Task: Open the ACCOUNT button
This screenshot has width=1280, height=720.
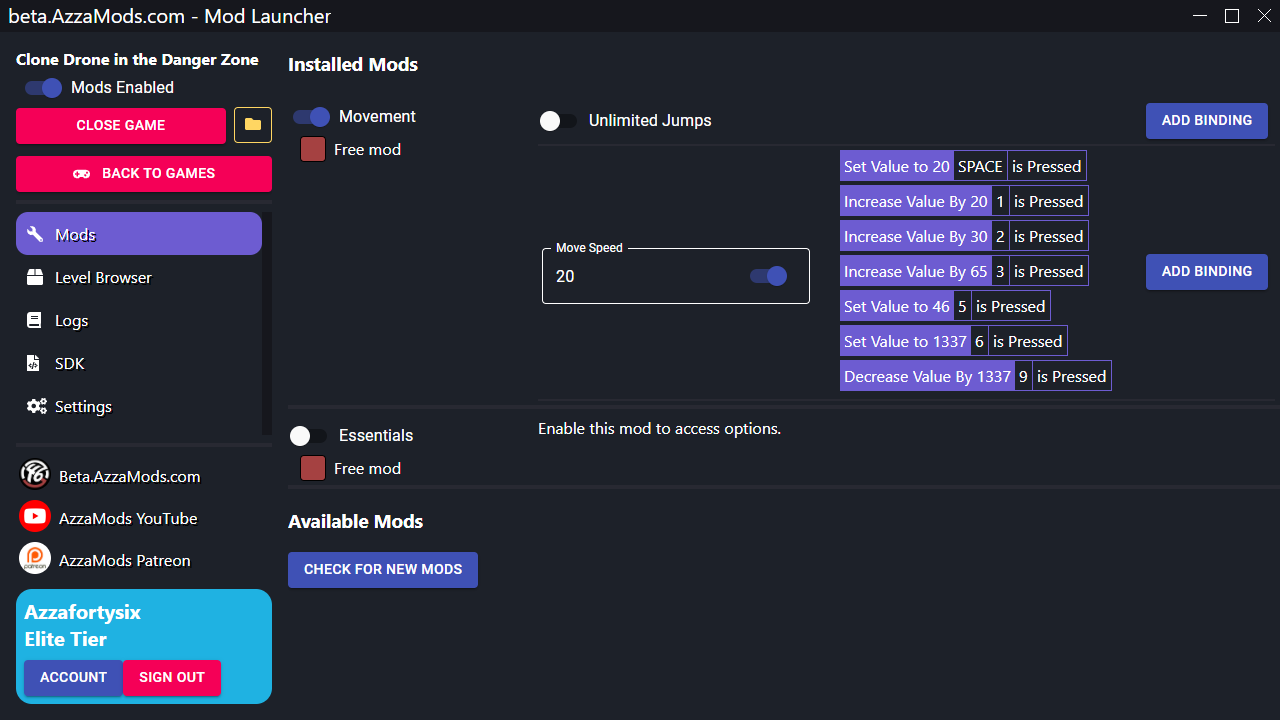Action: [x=73, y=677]
